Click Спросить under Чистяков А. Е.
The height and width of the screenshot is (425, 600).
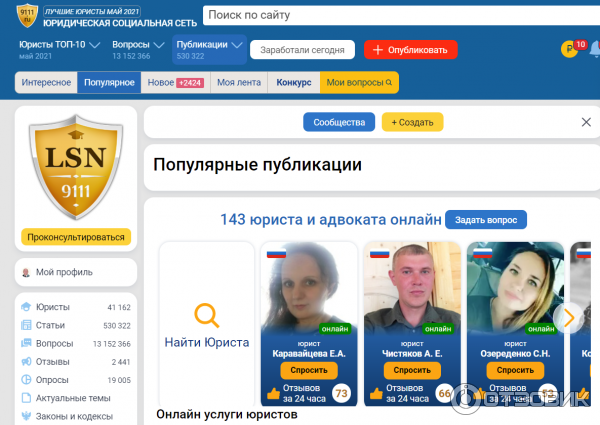[412, 370]
